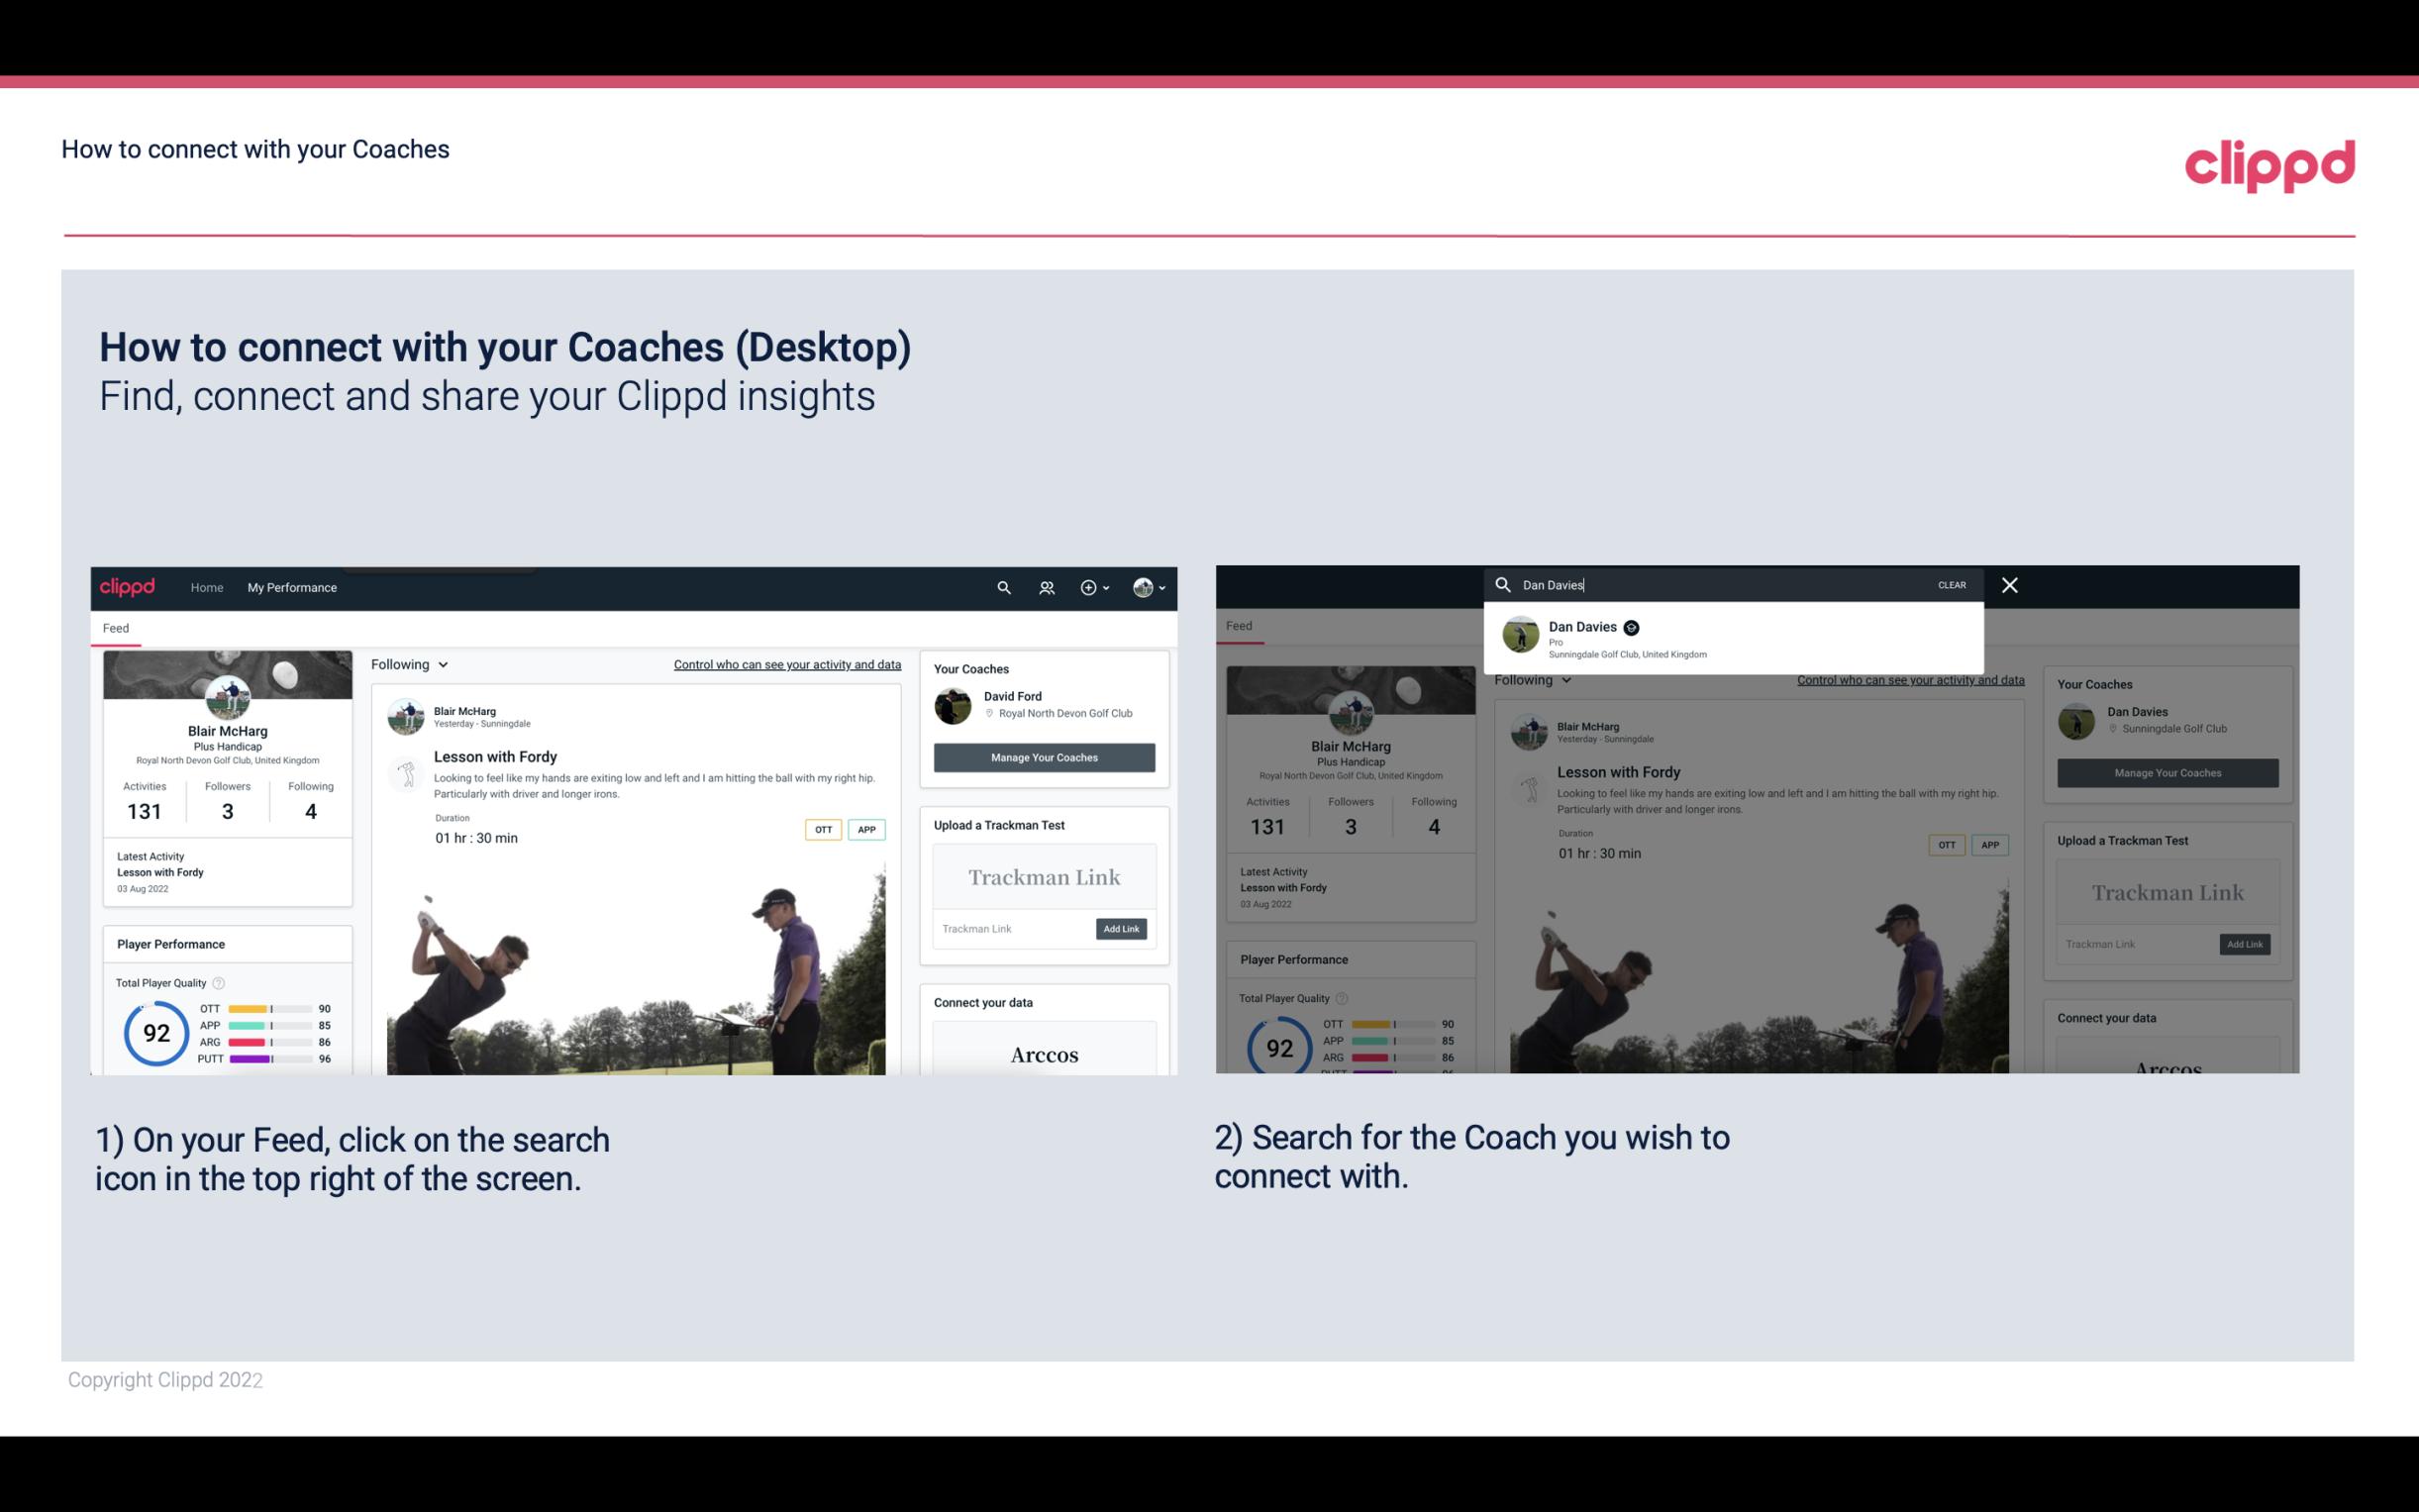Click the CLEAR button in search bar
Viewport: 2419px width, 1512px height.
pyautogui.click(x=1953, y=585)
